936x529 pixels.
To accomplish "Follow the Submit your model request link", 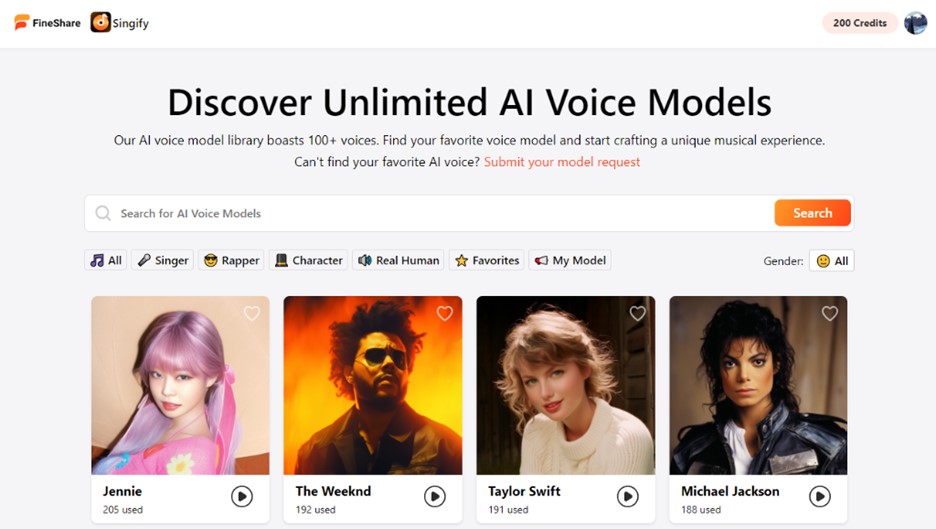I will 562,162.
